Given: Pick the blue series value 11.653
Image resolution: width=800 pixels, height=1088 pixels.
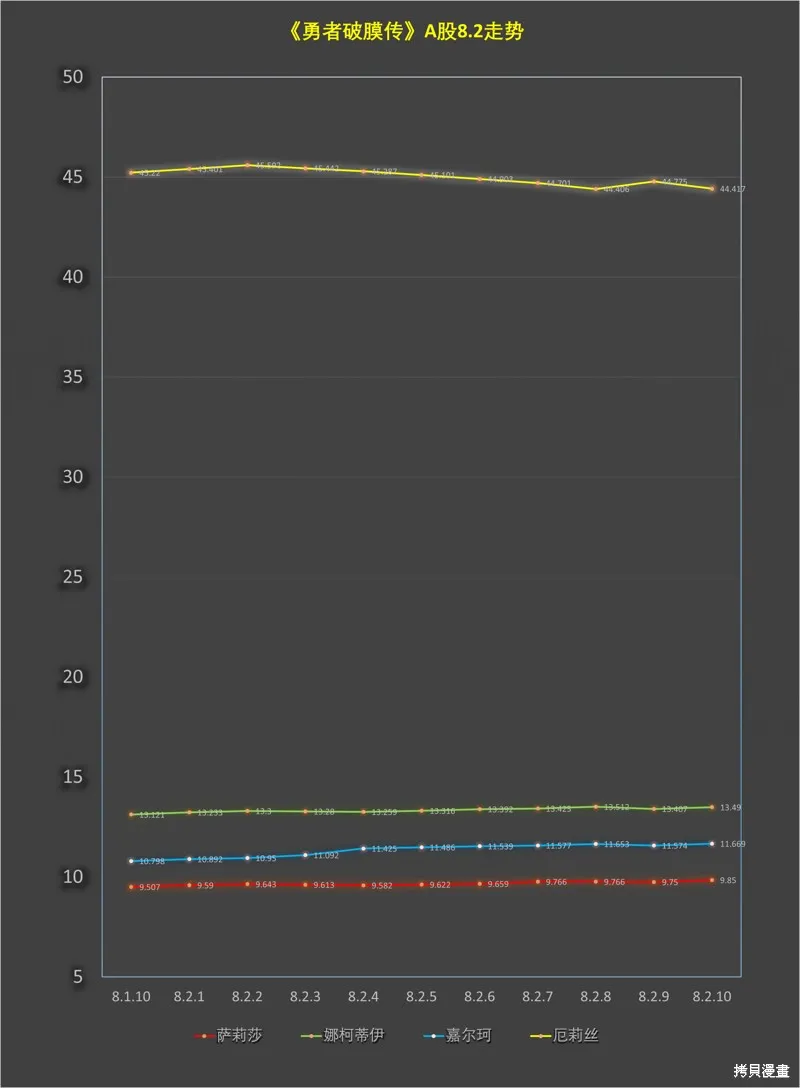Looking at the screenshot, I should click(x=616, y=844).
